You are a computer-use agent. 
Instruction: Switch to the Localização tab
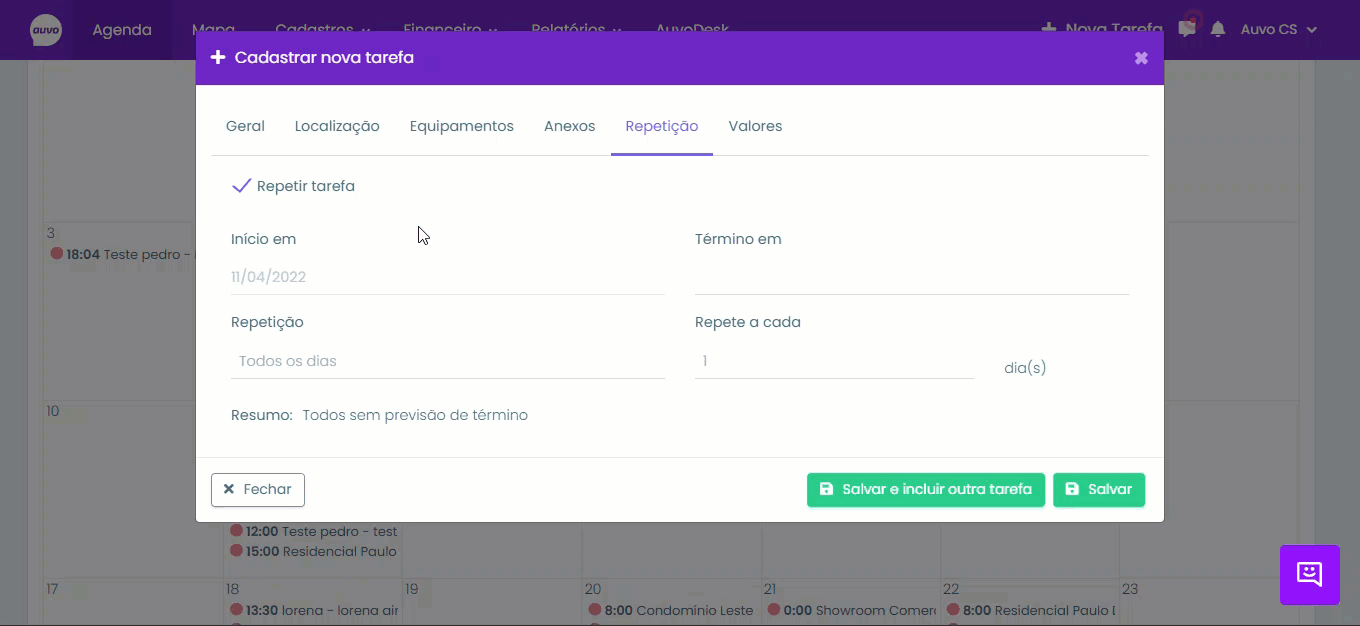coord(337,126)
